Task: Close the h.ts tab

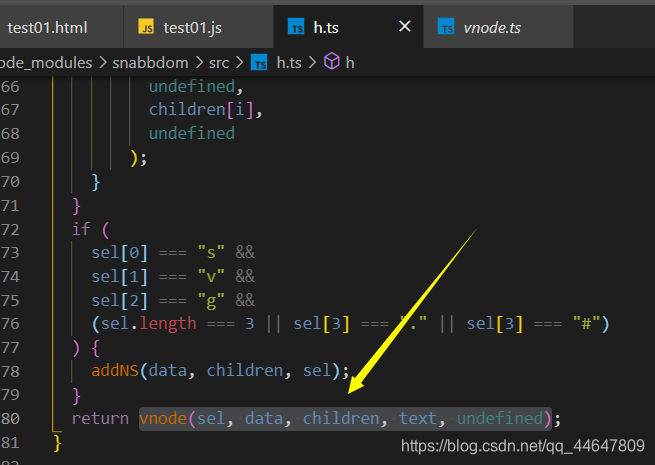Action: pos(404,27)
